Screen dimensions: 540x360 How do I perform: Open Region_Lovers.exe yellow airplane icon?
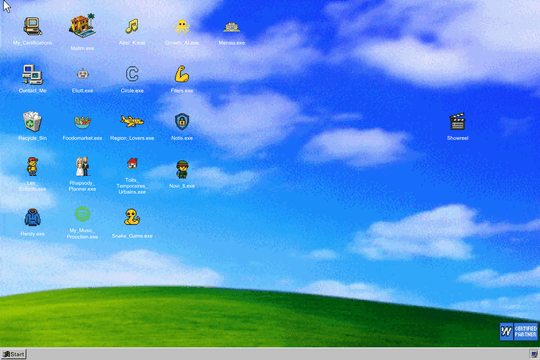click(x=132, y=121)
